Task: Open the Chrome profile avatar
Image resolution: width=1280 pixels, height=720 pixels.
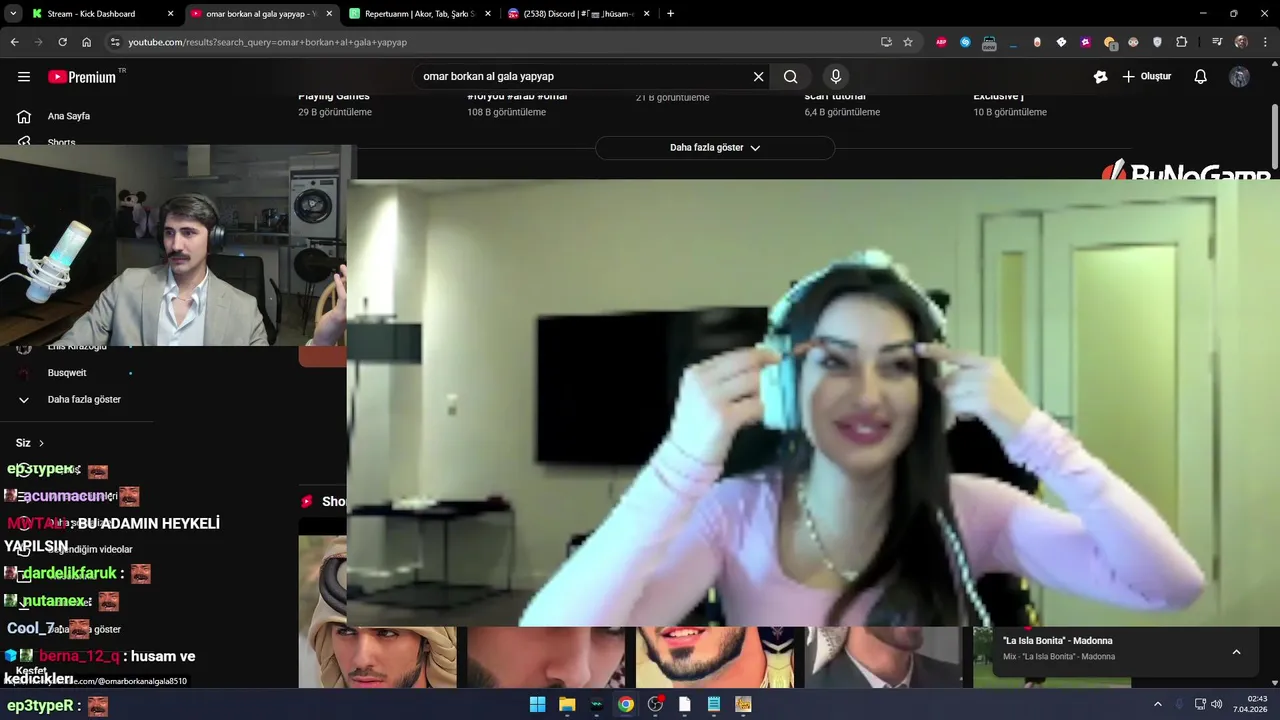Action: 1241,42
